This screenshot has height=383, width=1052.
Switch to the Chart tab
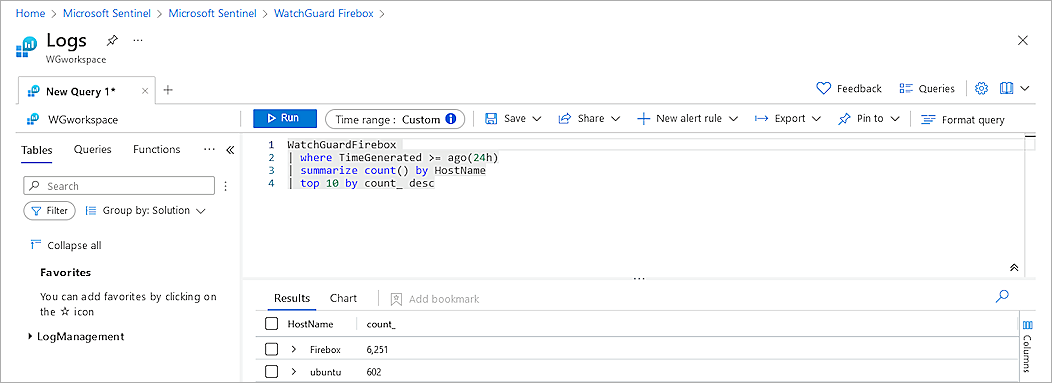344,298
